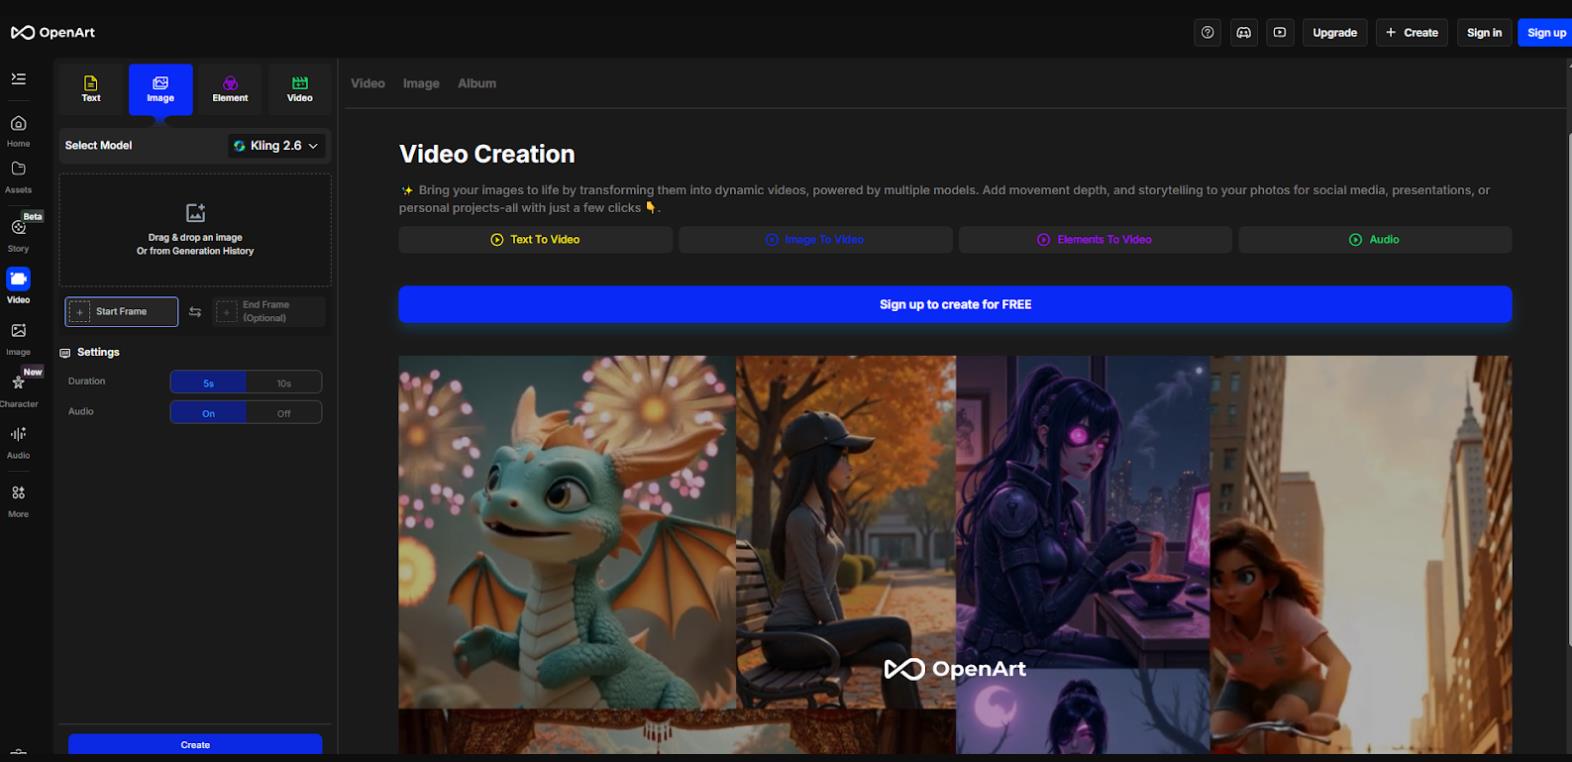The image size is (1572, 762).
Task: Open the dragon video thumbnail
Action: [567, 532]
